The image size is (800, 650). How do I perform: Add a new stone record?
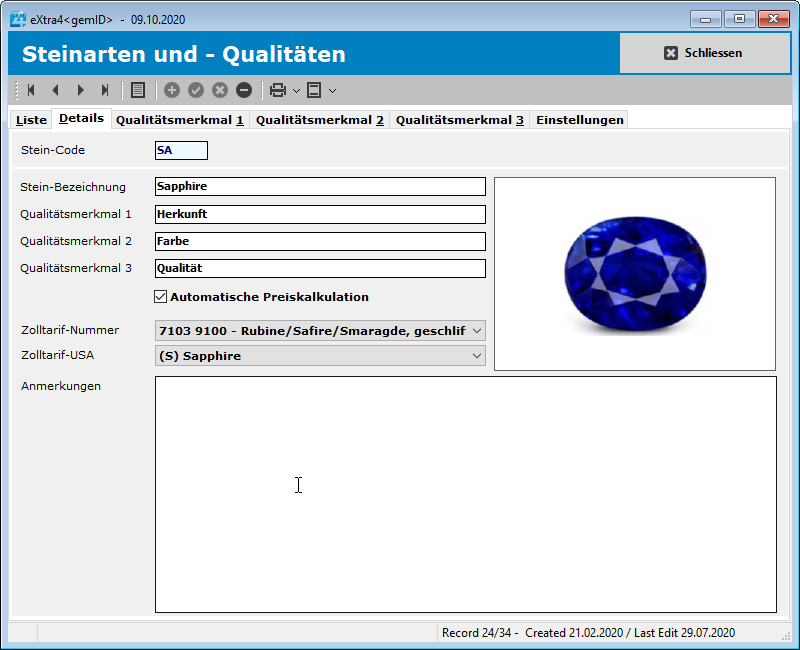pos(171,90)
